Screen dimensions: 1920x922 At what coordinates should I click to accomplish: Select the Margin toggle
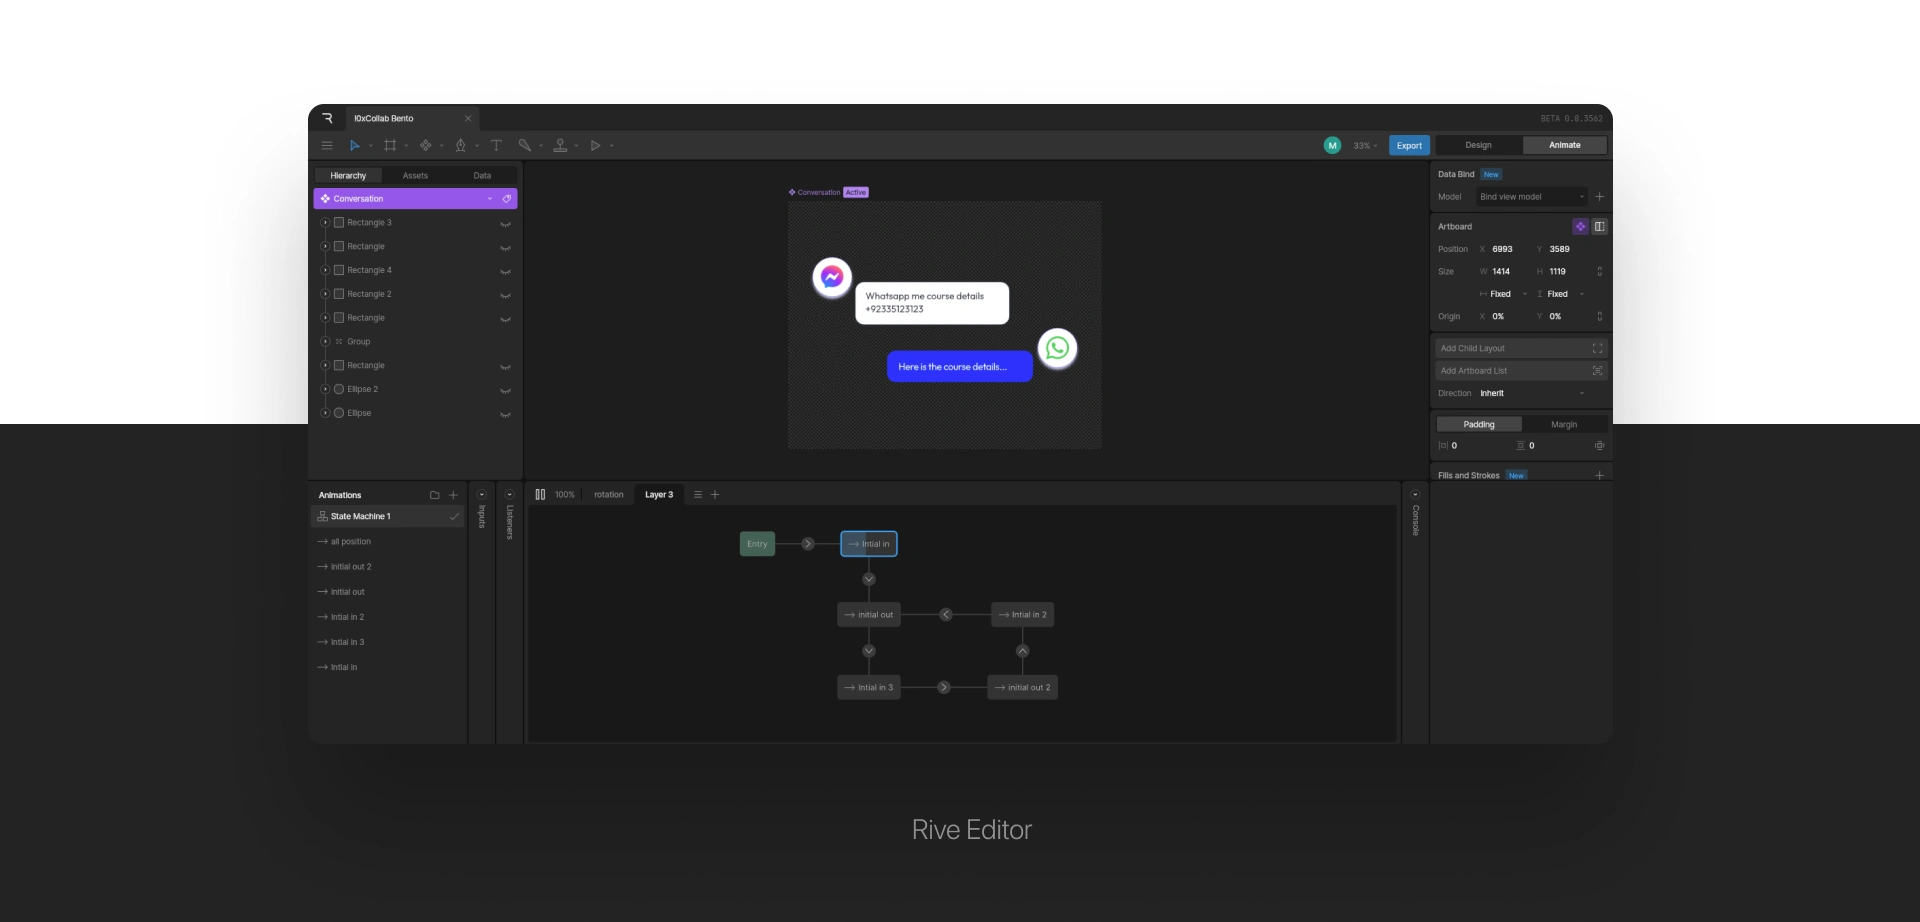click(x=1564, y=425)
